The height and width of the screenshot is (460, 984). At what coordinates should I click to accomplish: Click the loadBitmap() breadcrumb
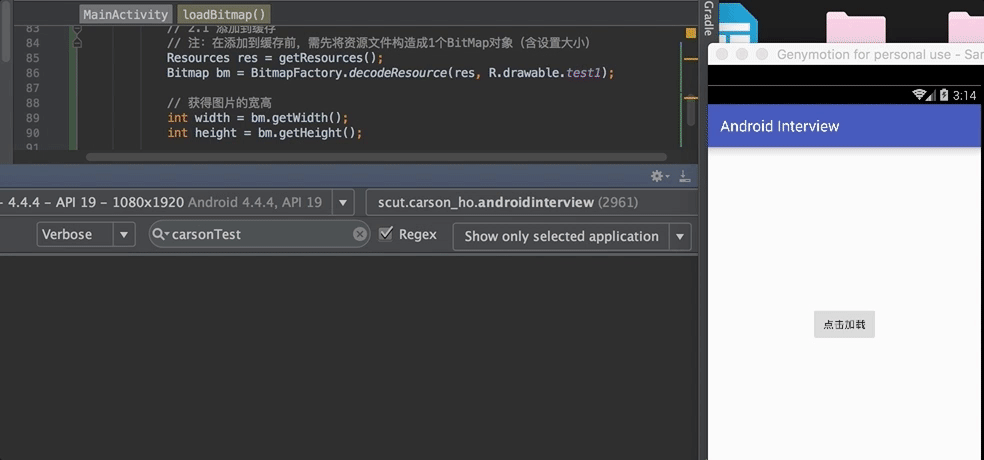(x=224, y=14)
